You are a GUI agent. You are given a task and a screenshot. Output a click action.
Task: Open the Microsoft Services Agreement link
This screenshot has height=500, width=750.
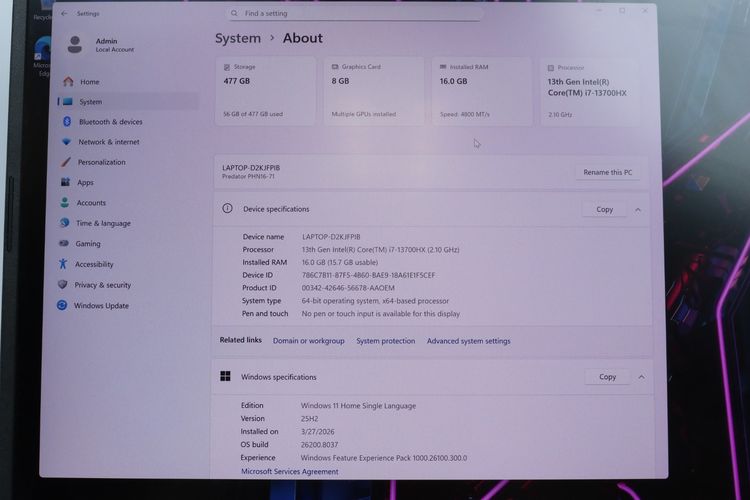[289, 472]
